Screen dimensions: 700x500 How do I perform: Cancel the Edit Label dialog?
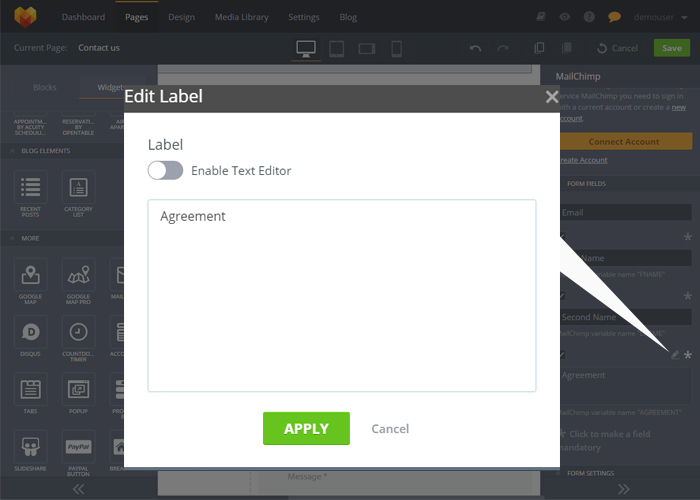point(390,429)
